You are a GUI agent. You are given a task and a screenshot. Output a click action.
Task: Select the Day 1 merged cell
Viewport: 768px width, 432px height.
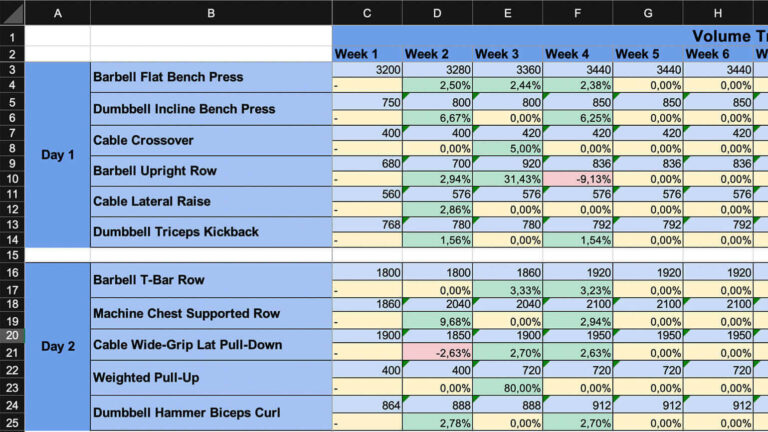(57, 155)
